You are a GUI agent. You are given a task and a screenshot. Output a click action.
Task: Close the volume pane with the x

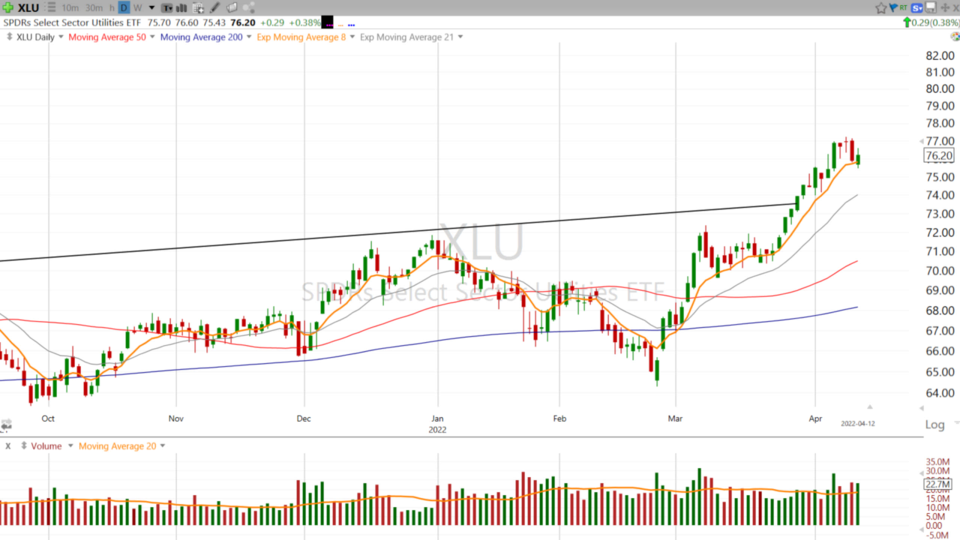(8, 446)
